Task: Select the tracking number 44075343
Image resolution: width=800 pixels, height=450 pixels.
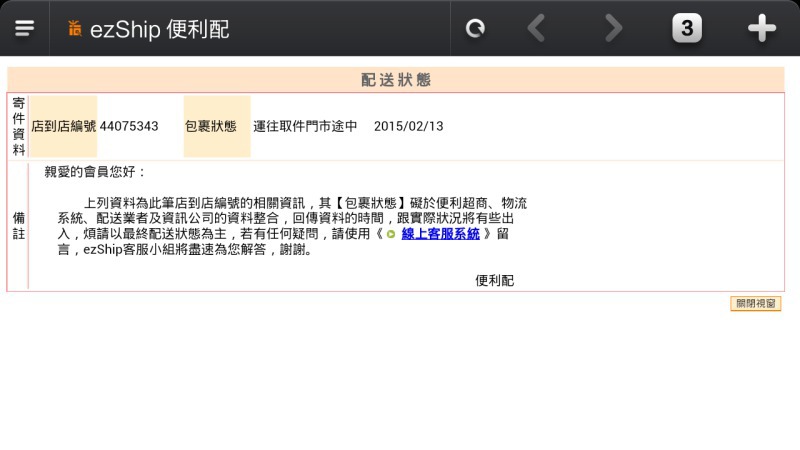Action: [x=129, y=126]
